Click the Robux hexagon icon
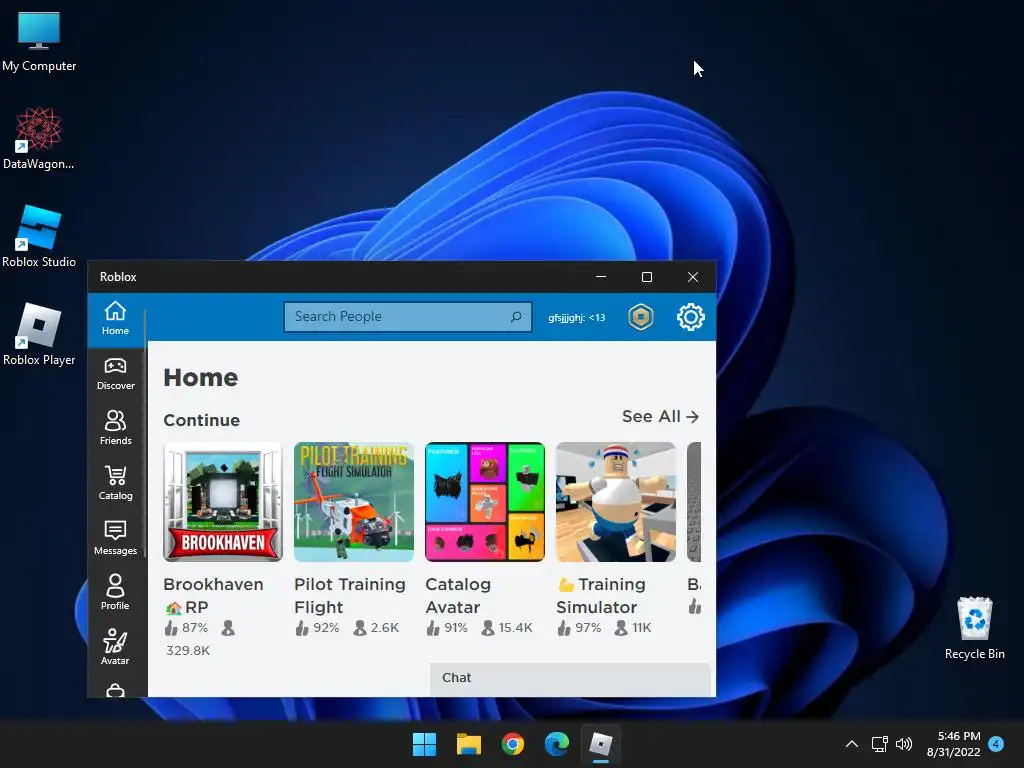 point(641,317)
